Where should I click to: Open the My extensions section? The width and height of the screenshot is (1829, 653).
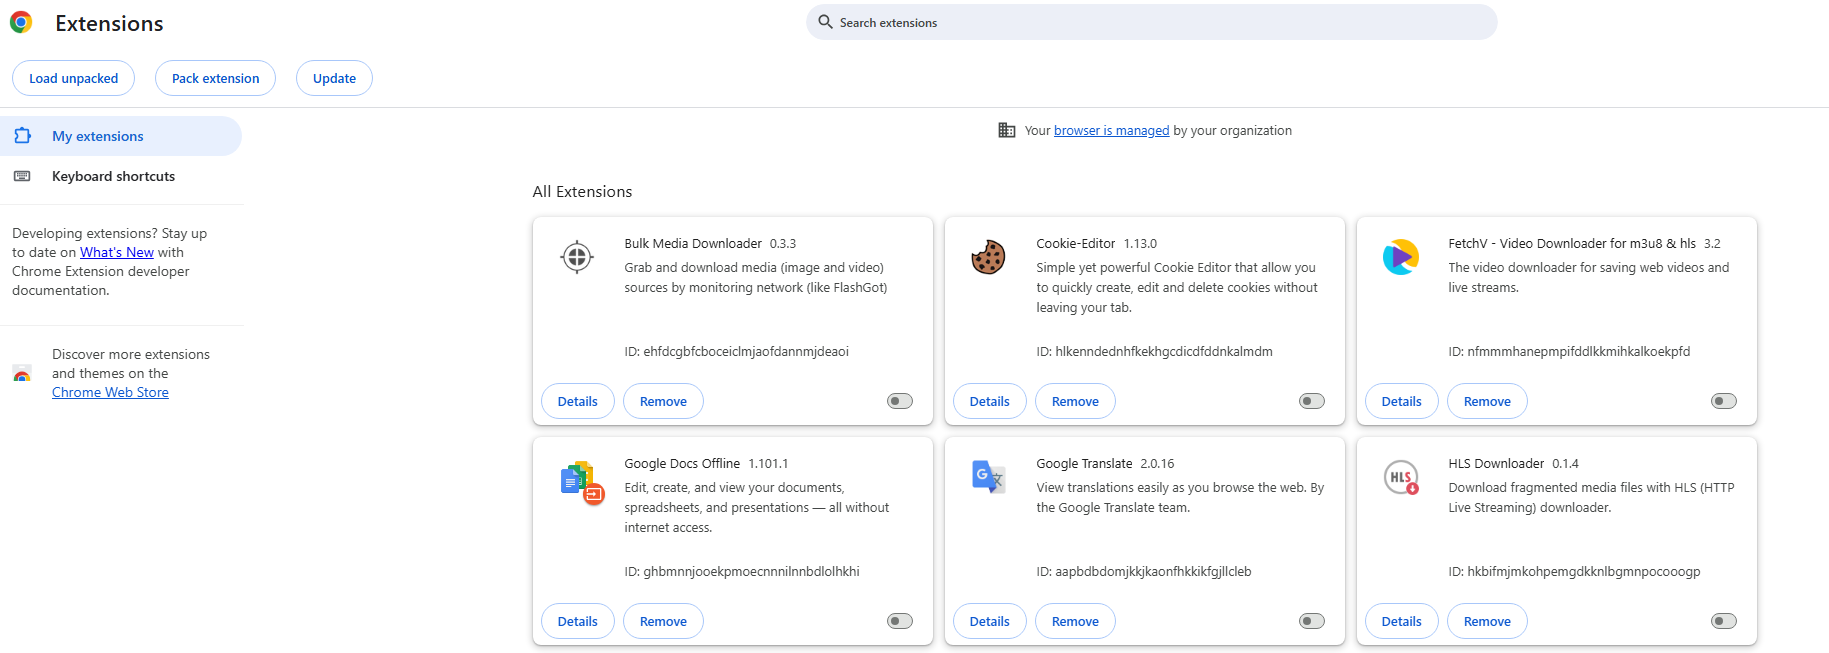pyautogui.click(x=121, y=136)
